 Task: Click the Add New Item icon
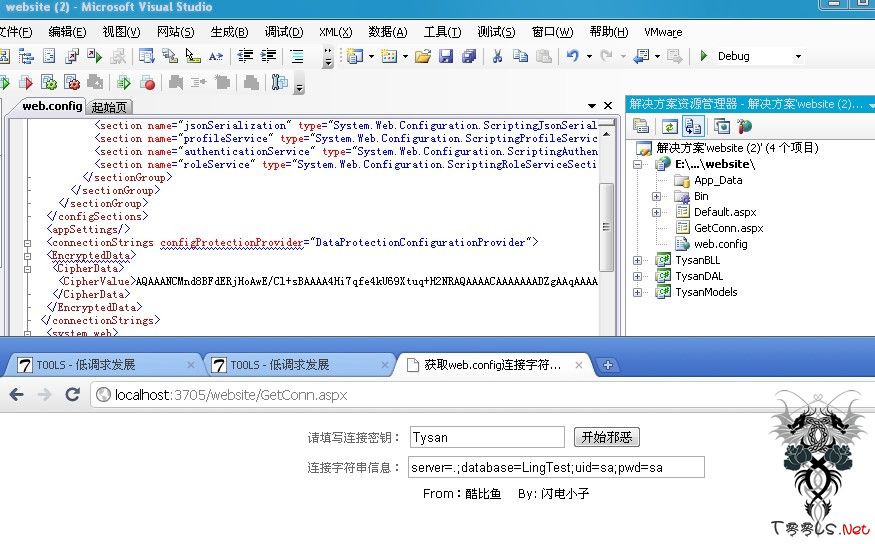coord(389,56)
